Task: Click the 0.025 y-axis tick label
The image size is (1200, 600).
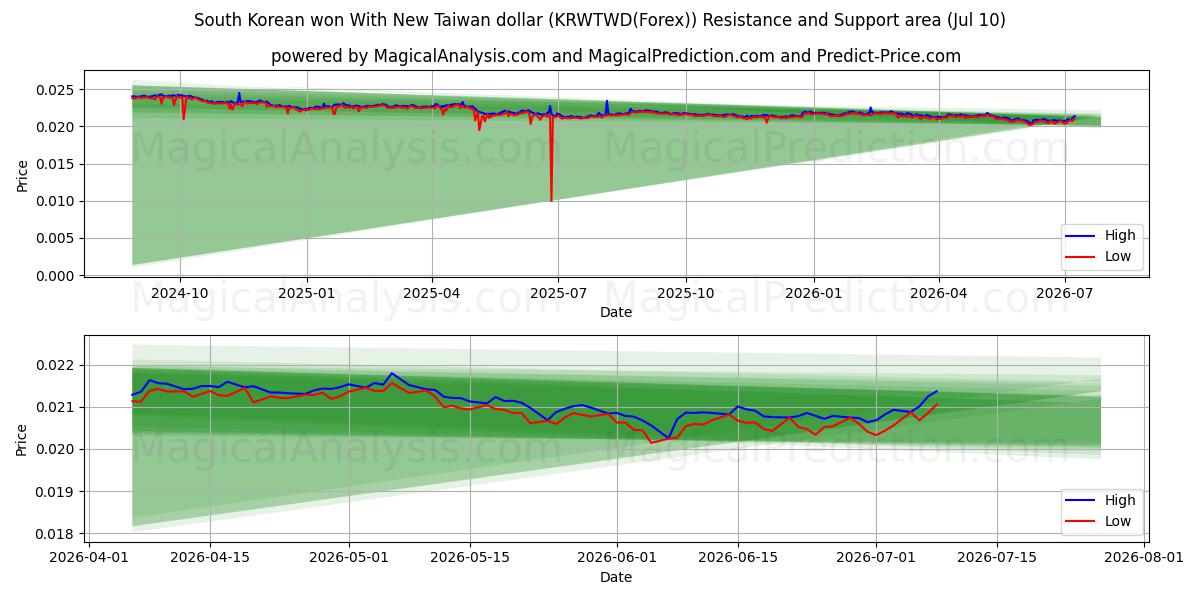Action: 56,90
